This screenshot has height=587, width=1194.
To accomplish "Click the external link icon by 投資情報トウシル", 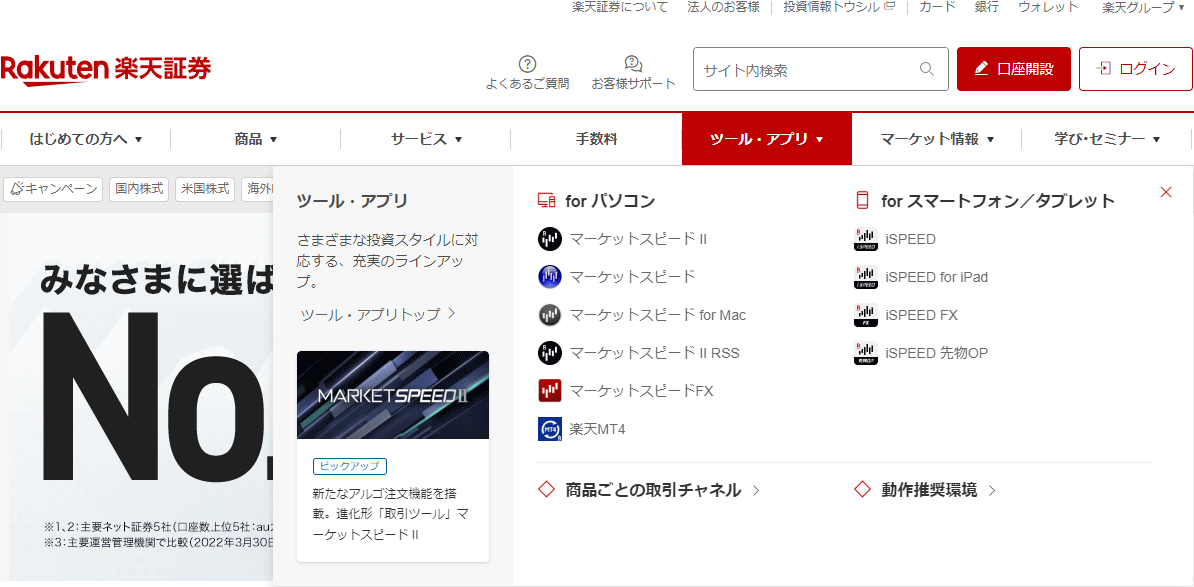I will click(889, 7).
